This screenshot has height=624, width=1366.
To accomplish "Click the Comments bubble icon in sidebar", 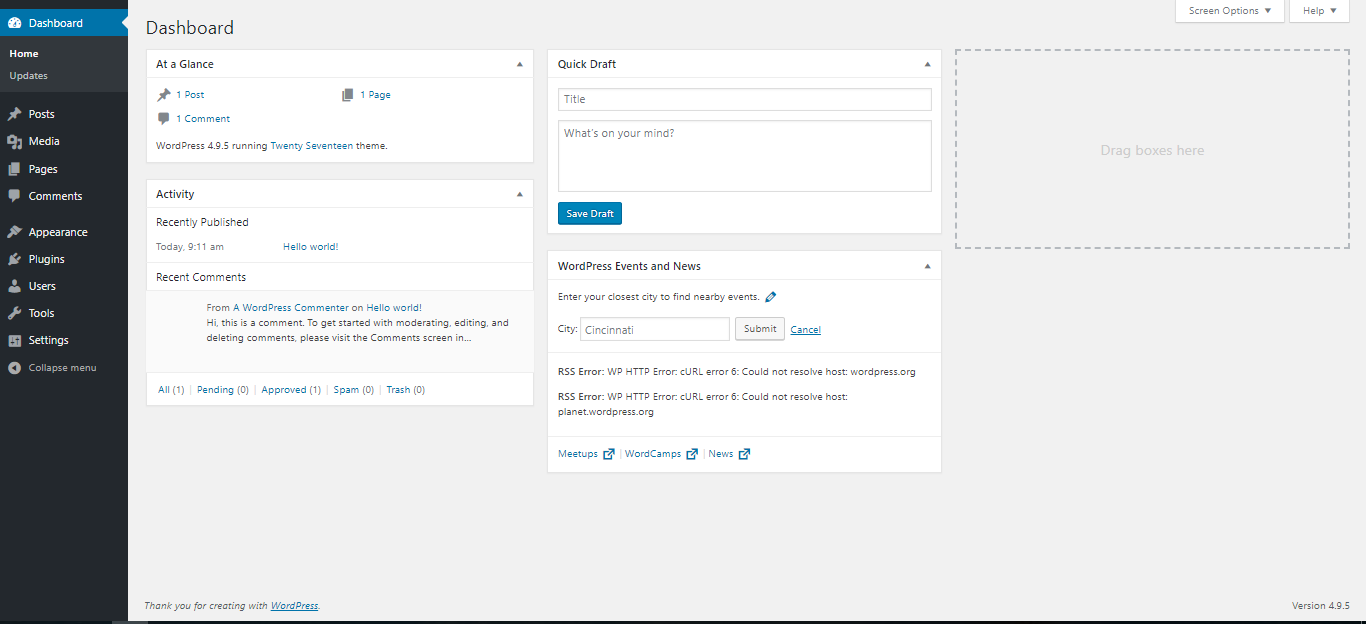I will coord(14,196).
